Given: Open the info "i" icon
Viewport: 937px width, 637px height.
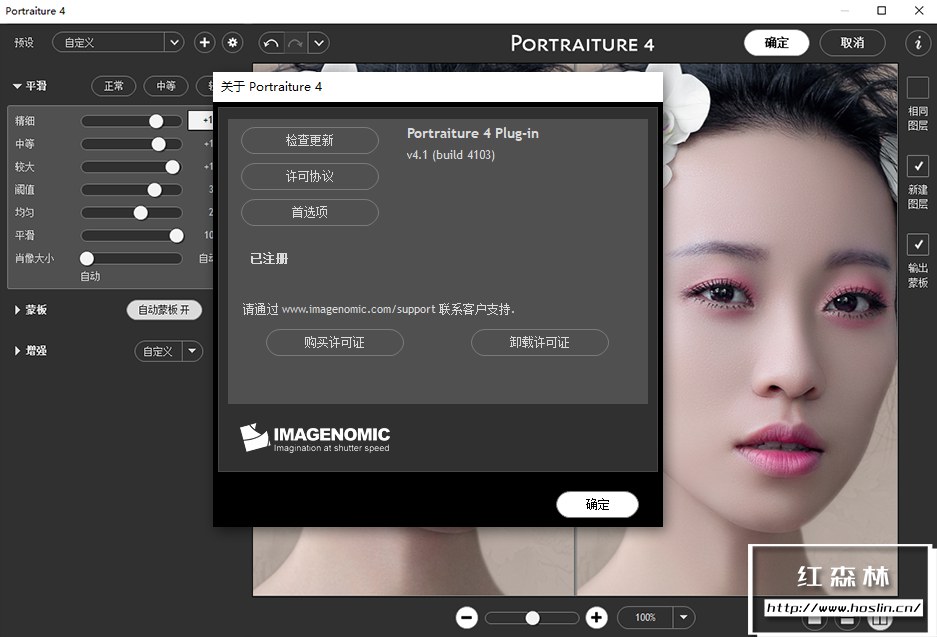Looking at the screenshot, I should pos(918,42).
